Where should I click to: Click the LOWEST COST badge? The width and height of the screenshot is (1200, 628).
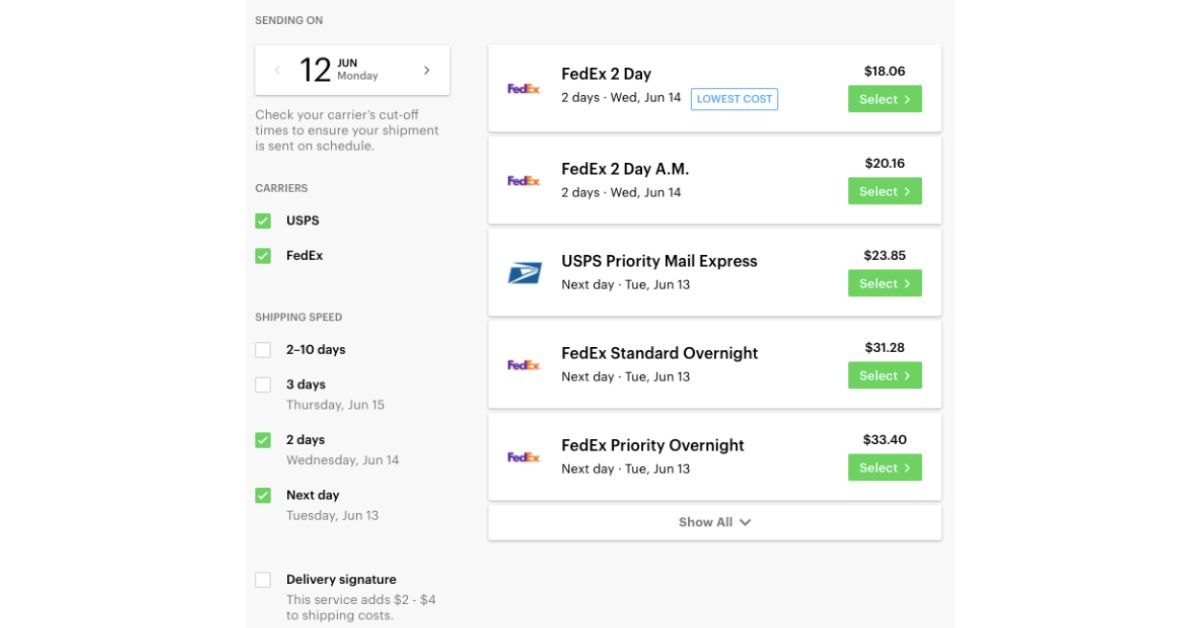734,99
